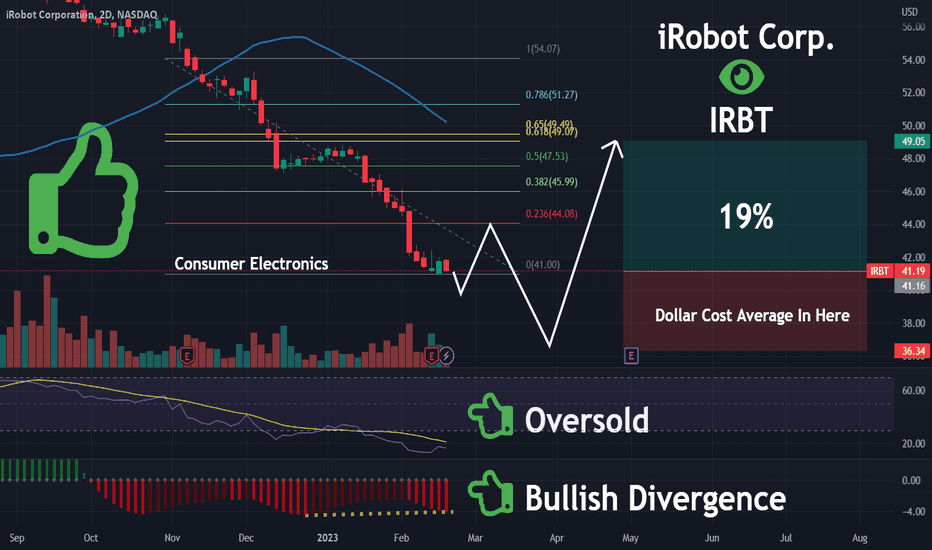
Task: Click the gray 41.16 price label
Action: coord(912,286)
